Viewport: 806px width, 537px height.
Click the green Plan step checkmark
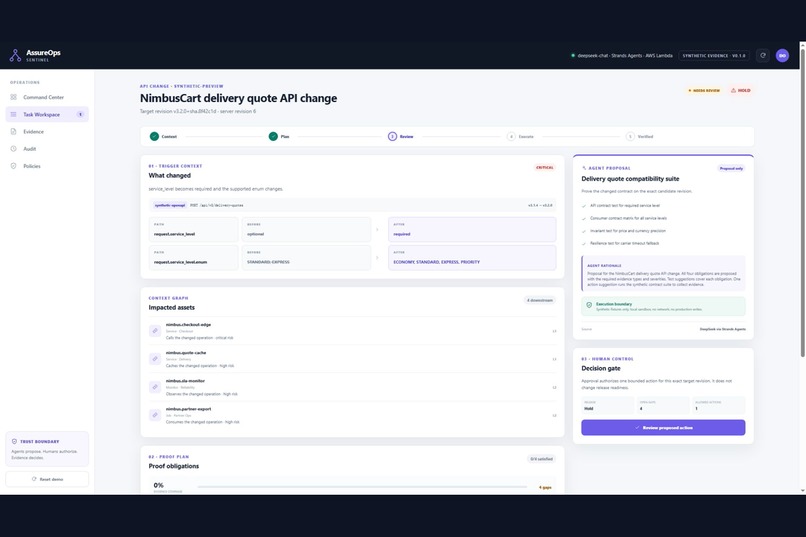[273, 136]
